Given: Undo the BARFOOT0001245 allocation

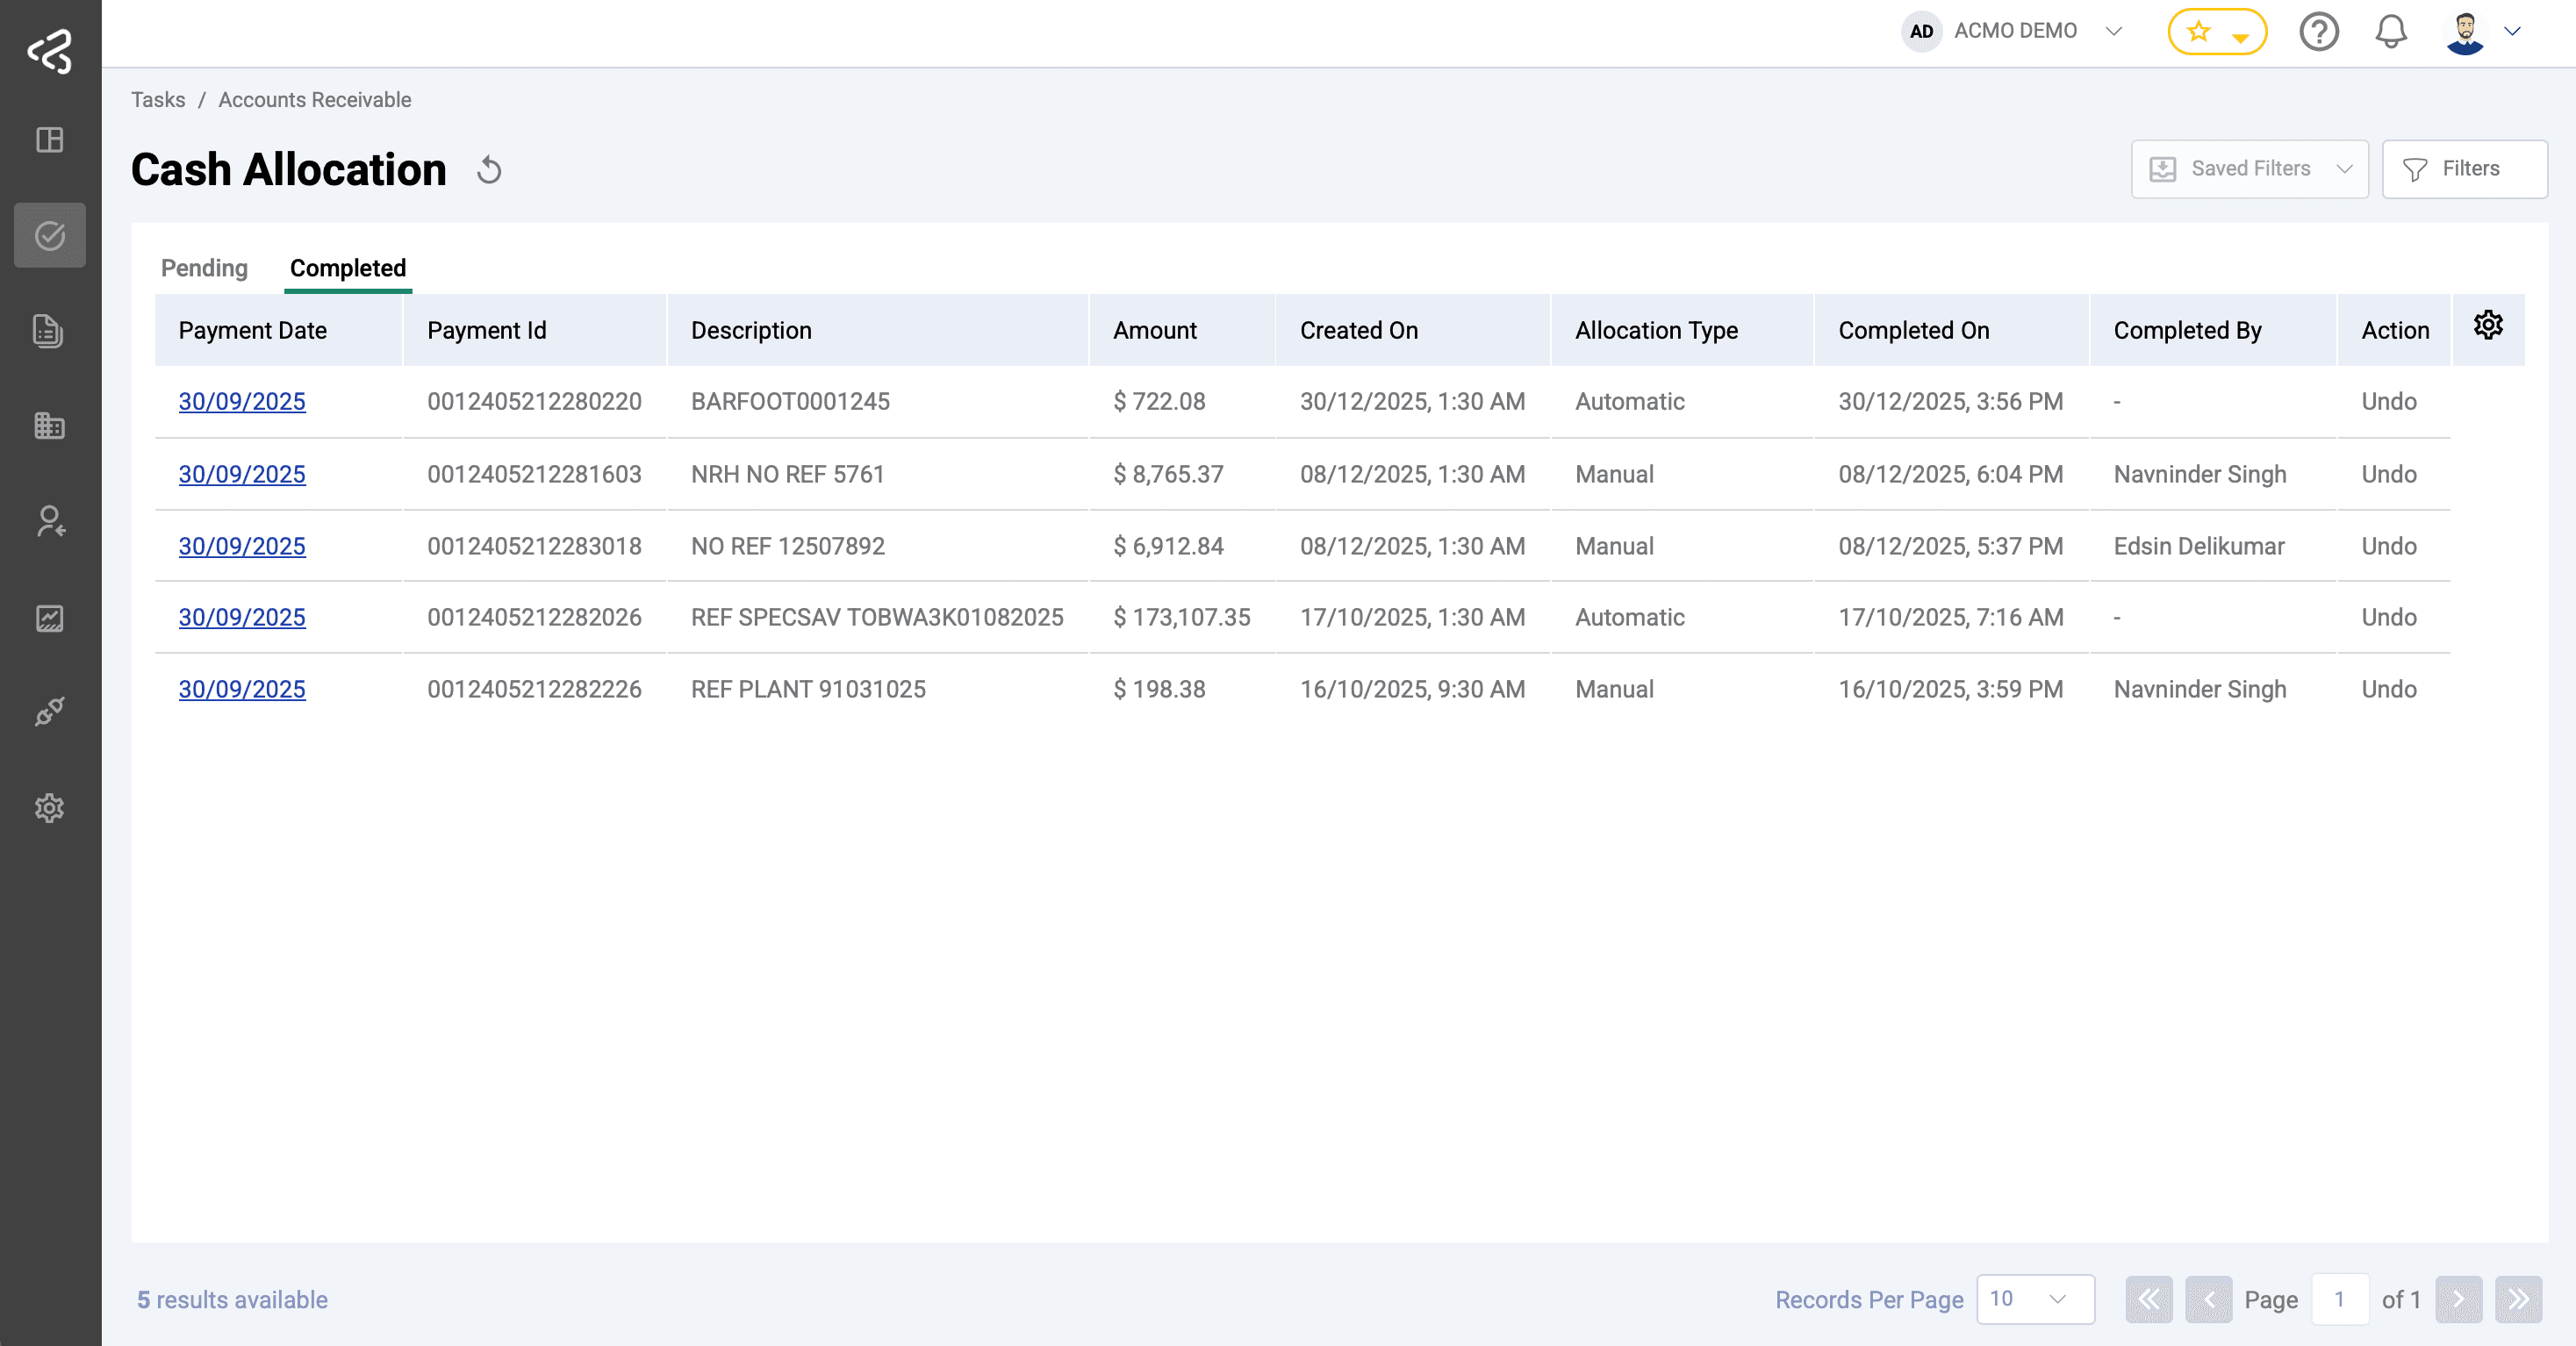Looking at the screenshot, I should (2389, 401).
